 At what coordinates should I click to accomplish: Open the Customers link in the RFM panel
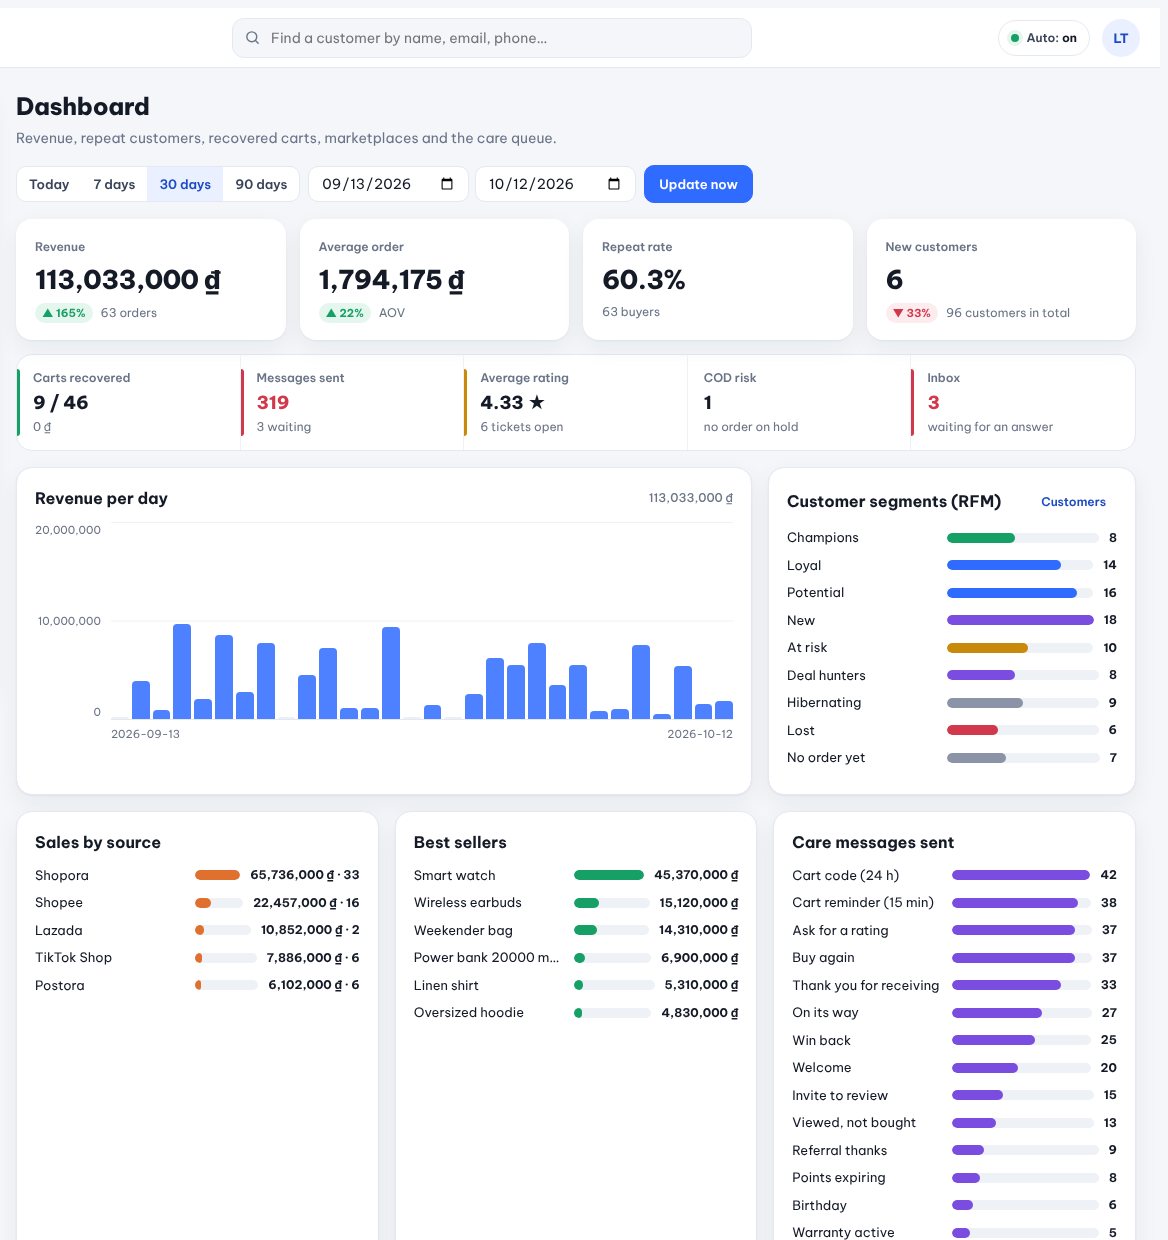pyautogui.click(x=1073, y=502)
